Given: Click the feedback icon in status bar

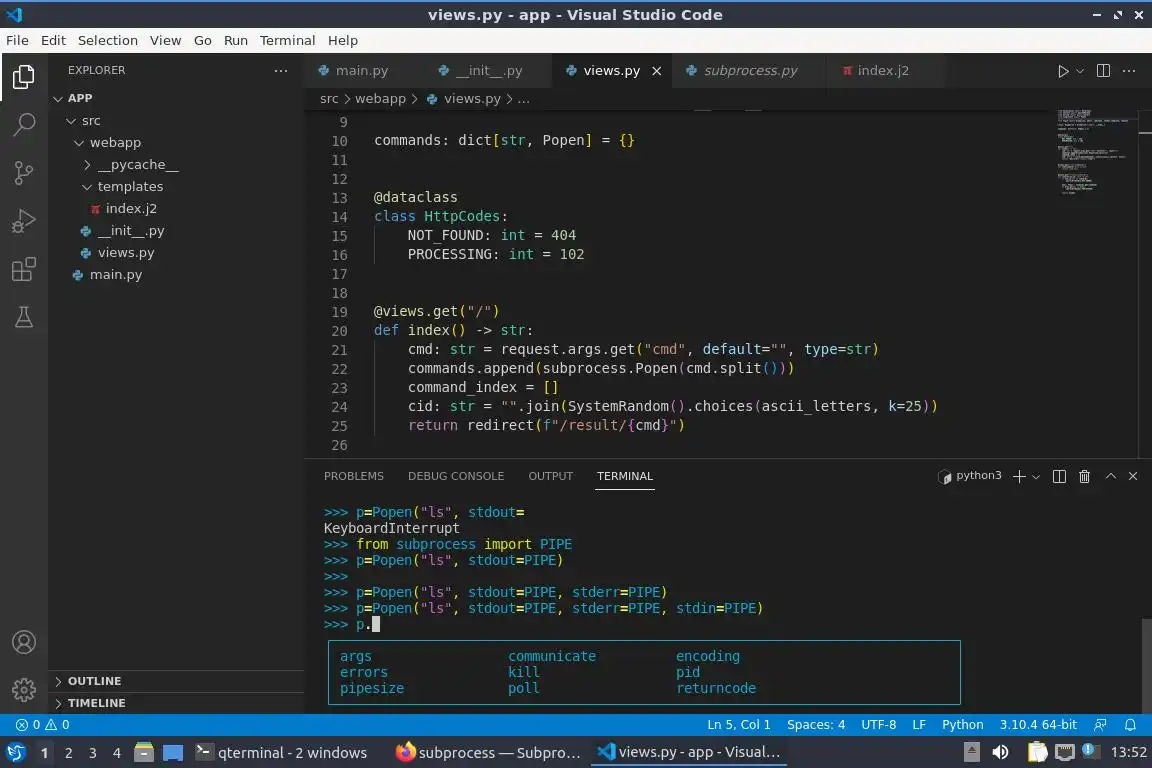Looking at the screenshot, I should point(1100,725).
